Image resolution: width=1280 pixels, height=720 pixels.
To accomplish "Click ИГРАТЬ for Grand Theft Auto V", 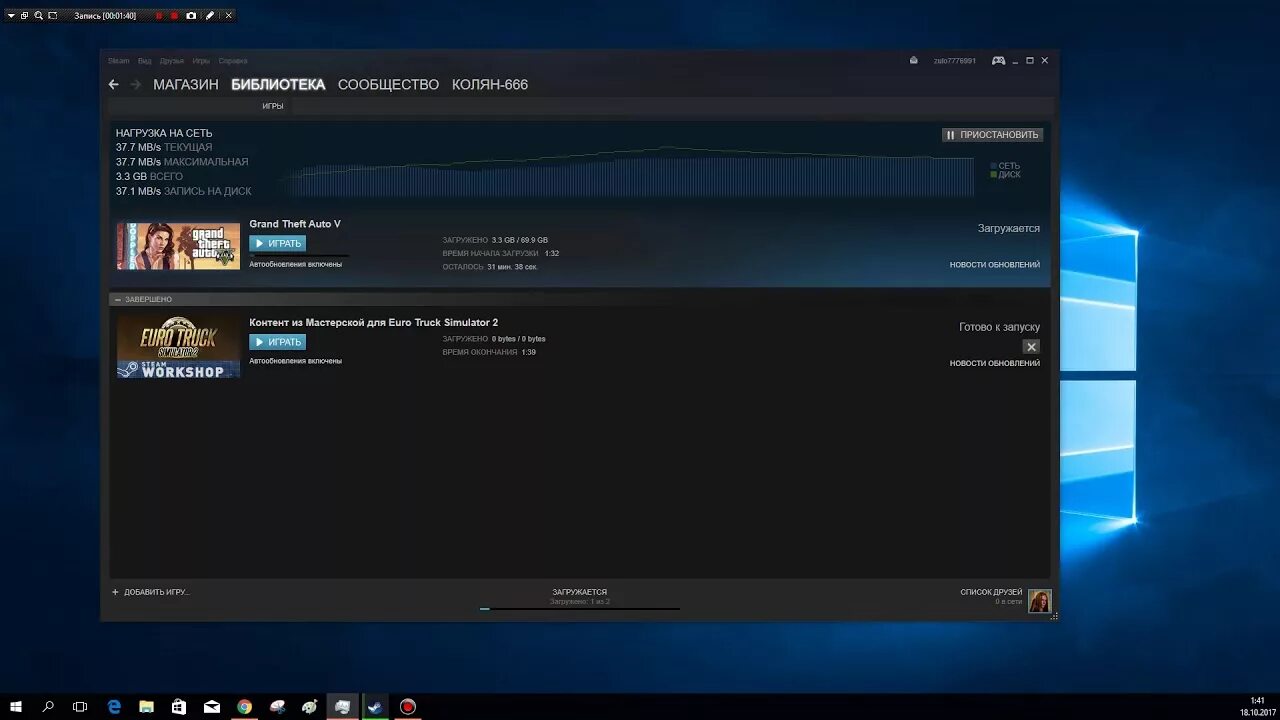I will point(277,243).
